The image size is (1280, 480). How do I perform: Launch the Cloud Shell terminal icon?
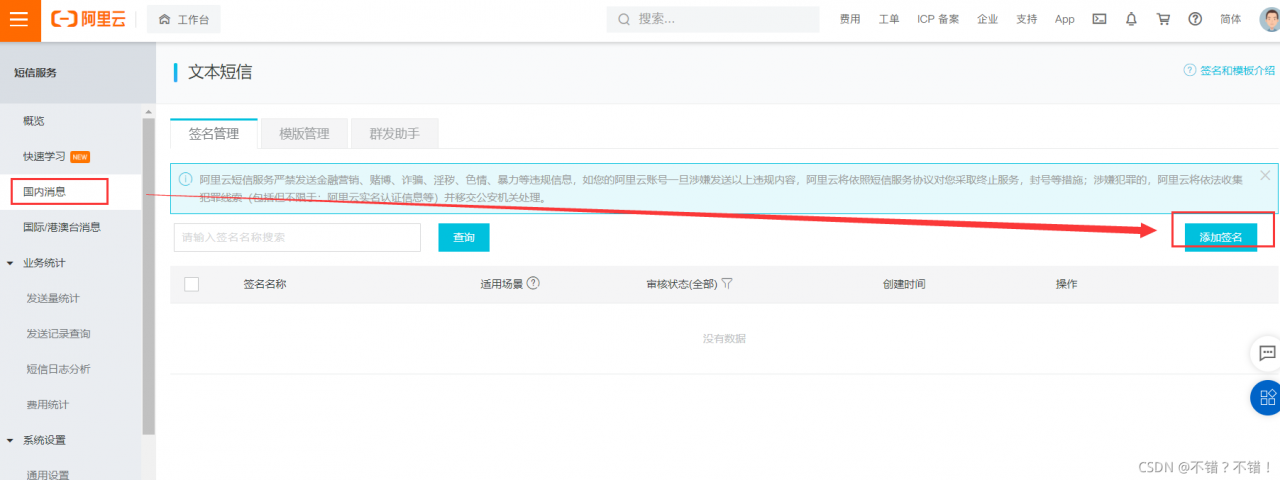click(1099, 19)
